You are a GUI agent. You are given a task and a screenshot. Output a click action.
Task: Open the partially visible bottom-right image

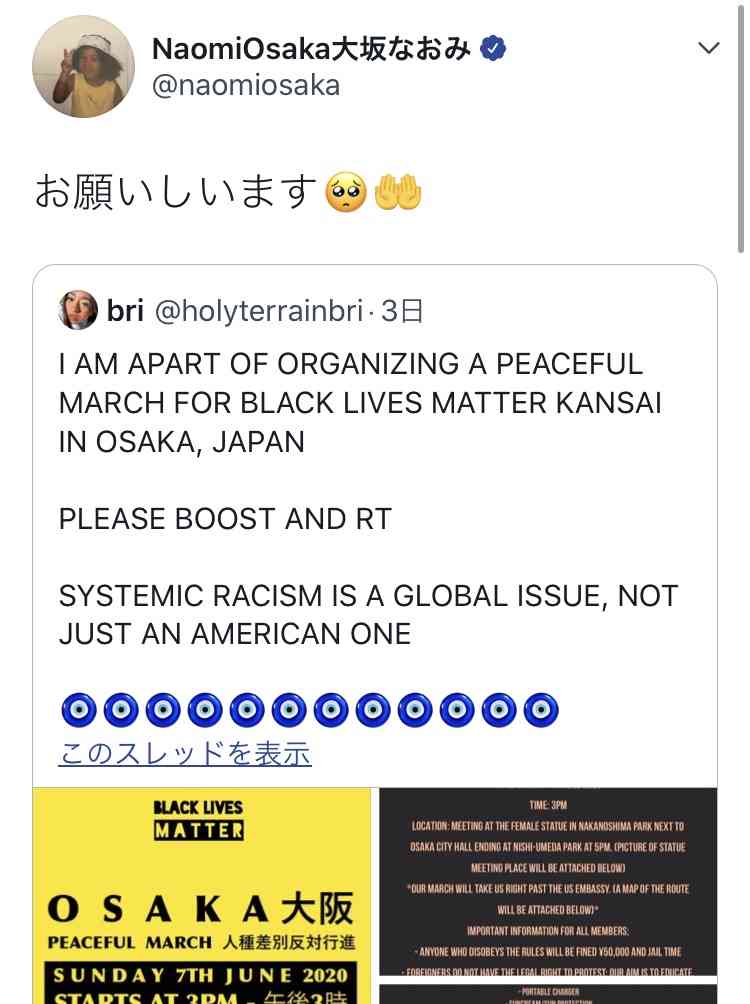point(548,993)
